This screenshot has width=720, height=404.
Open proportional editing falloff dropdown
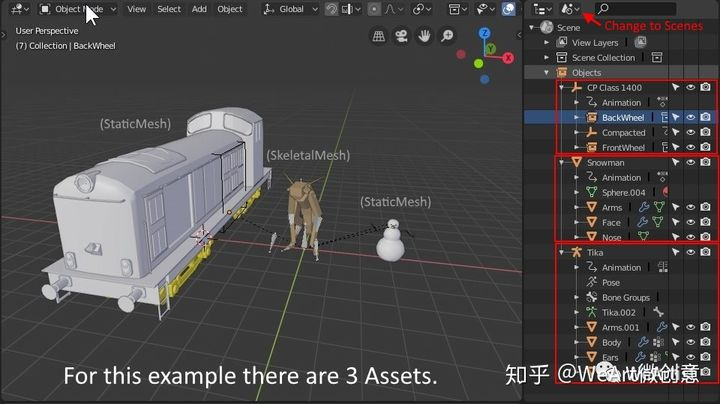point(394,9)
